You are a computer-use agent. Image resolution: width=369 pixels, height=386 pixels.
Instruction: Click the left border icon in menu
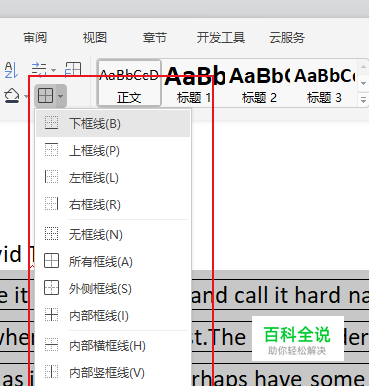tap(51, 177)
